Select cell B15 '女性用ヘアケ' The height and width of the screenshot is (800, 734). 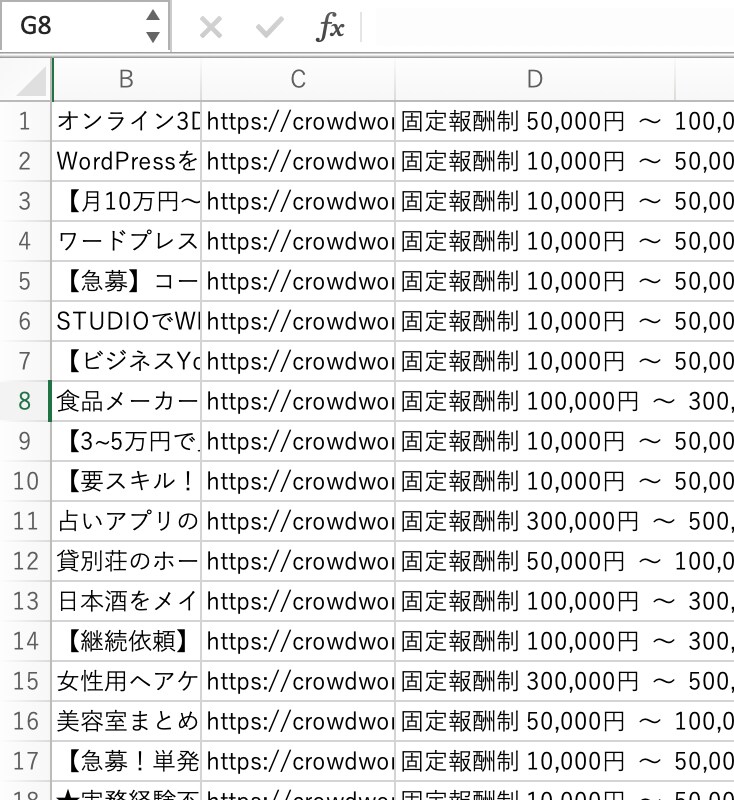(126, 681)
